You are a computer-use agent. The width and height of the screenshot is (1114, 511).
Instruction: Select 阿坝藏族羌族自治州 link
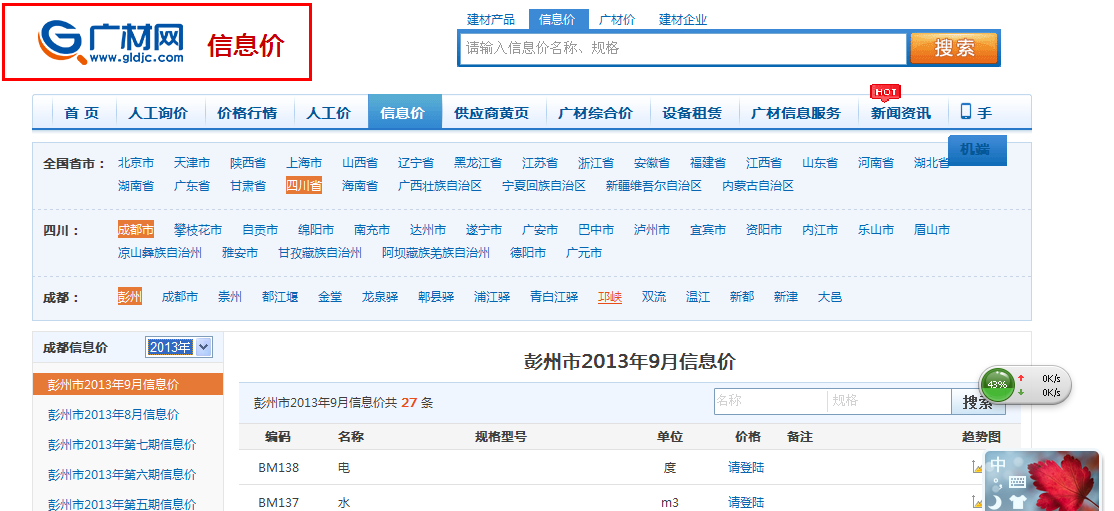(436, 252)
